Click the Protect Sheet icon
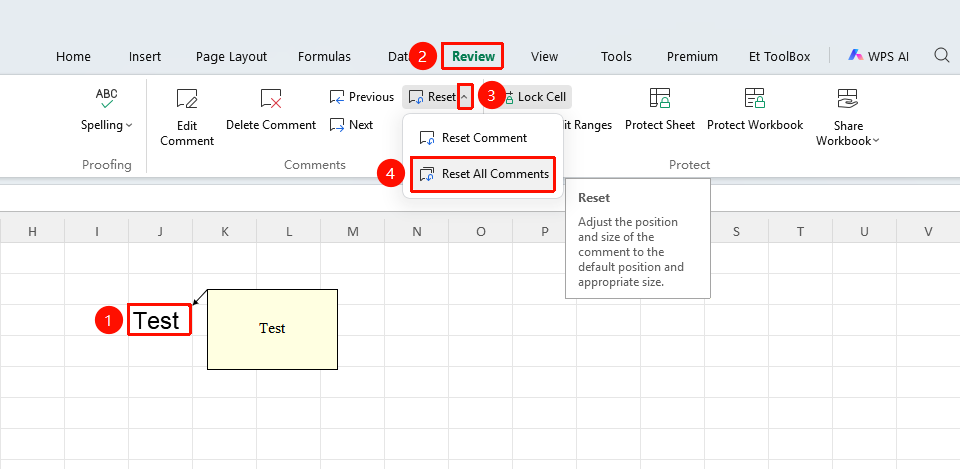960x469 pixels. pos(660,98)
